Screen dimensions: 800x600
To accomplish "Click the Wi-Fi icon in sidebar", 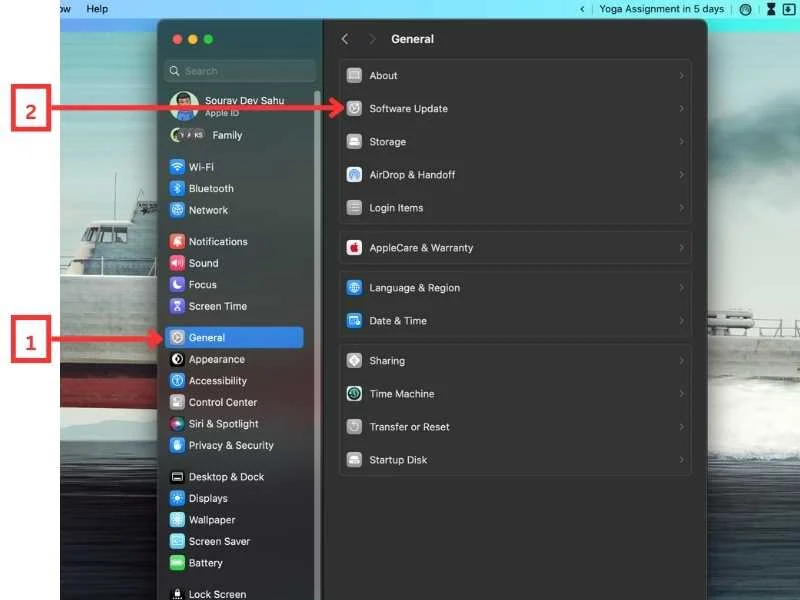I will click(x=177, y=167).
